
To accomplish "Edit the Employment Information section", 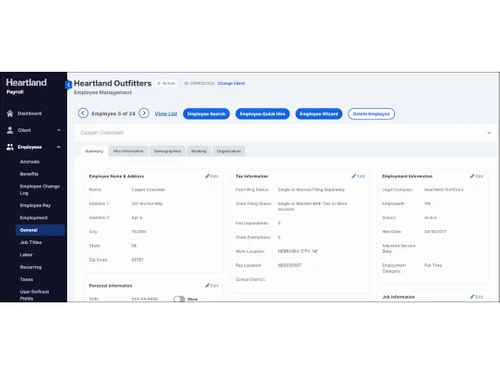I will coord(477,176).
